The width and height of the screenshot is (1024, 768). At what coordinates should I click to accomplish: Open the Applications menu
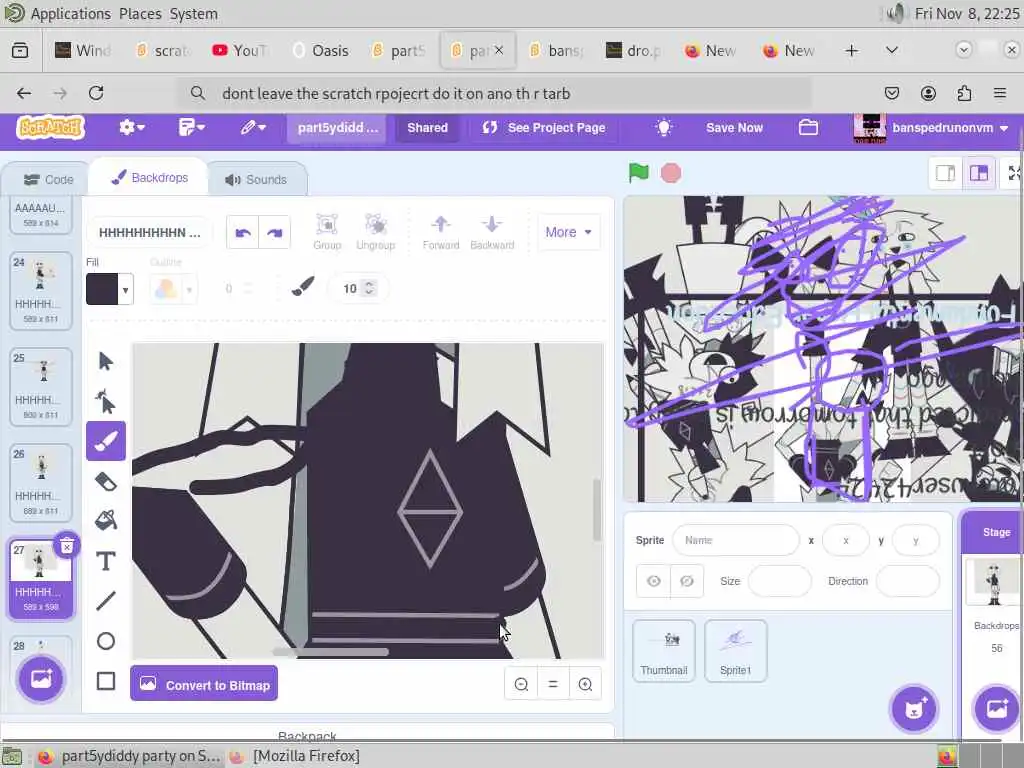71,14
